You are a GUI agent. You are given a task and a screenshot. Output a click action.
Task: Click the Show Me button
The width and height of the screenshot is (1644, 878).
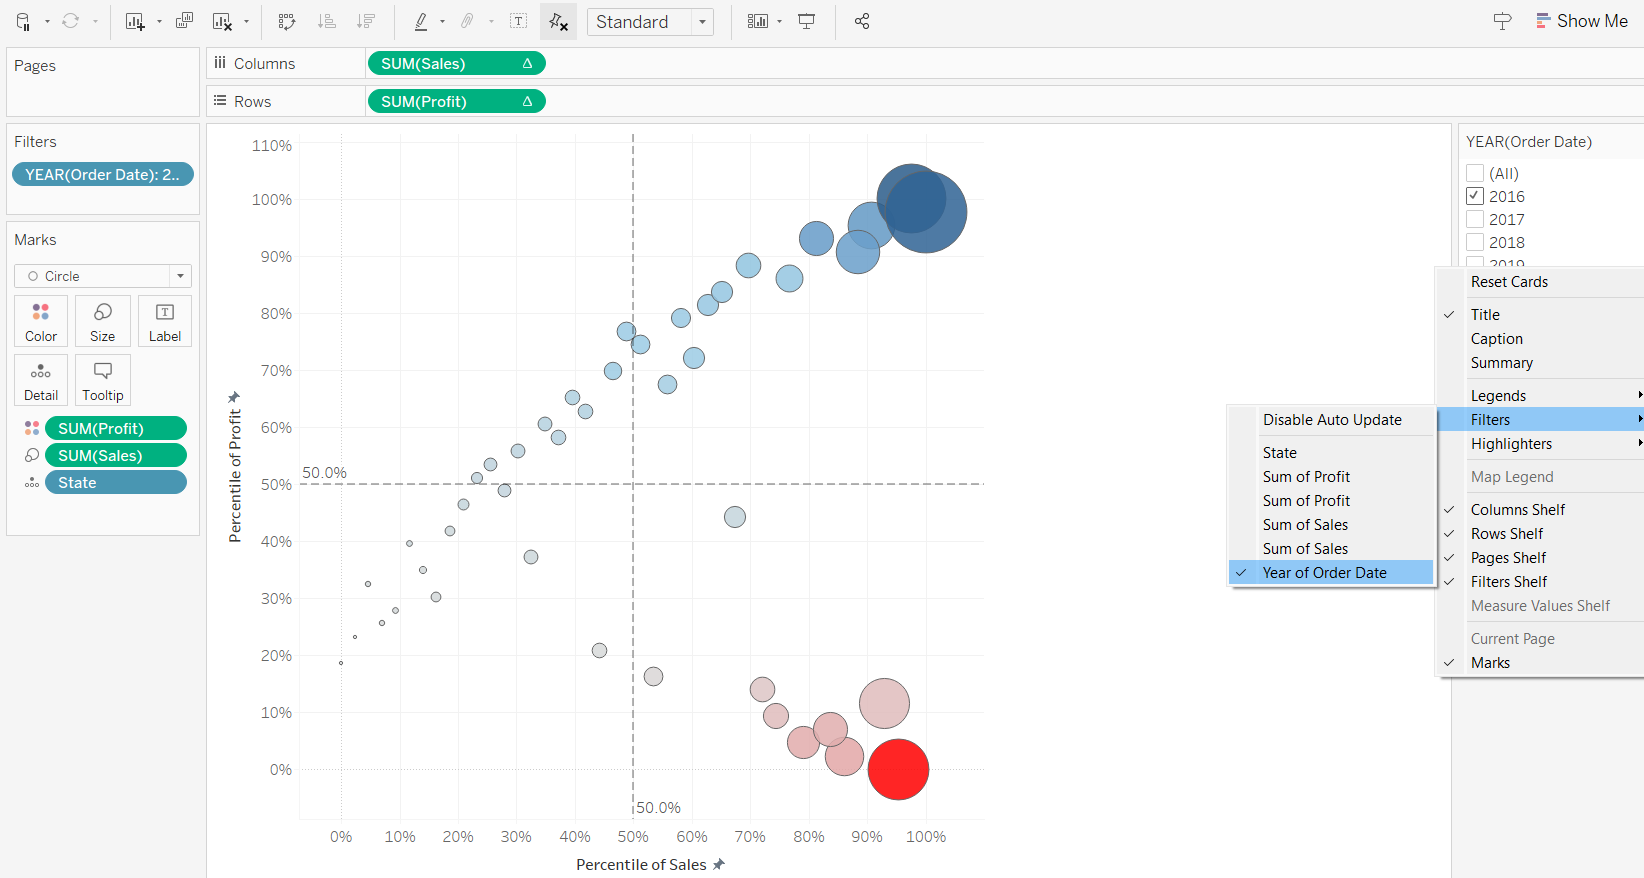[x=1582, y=21]
